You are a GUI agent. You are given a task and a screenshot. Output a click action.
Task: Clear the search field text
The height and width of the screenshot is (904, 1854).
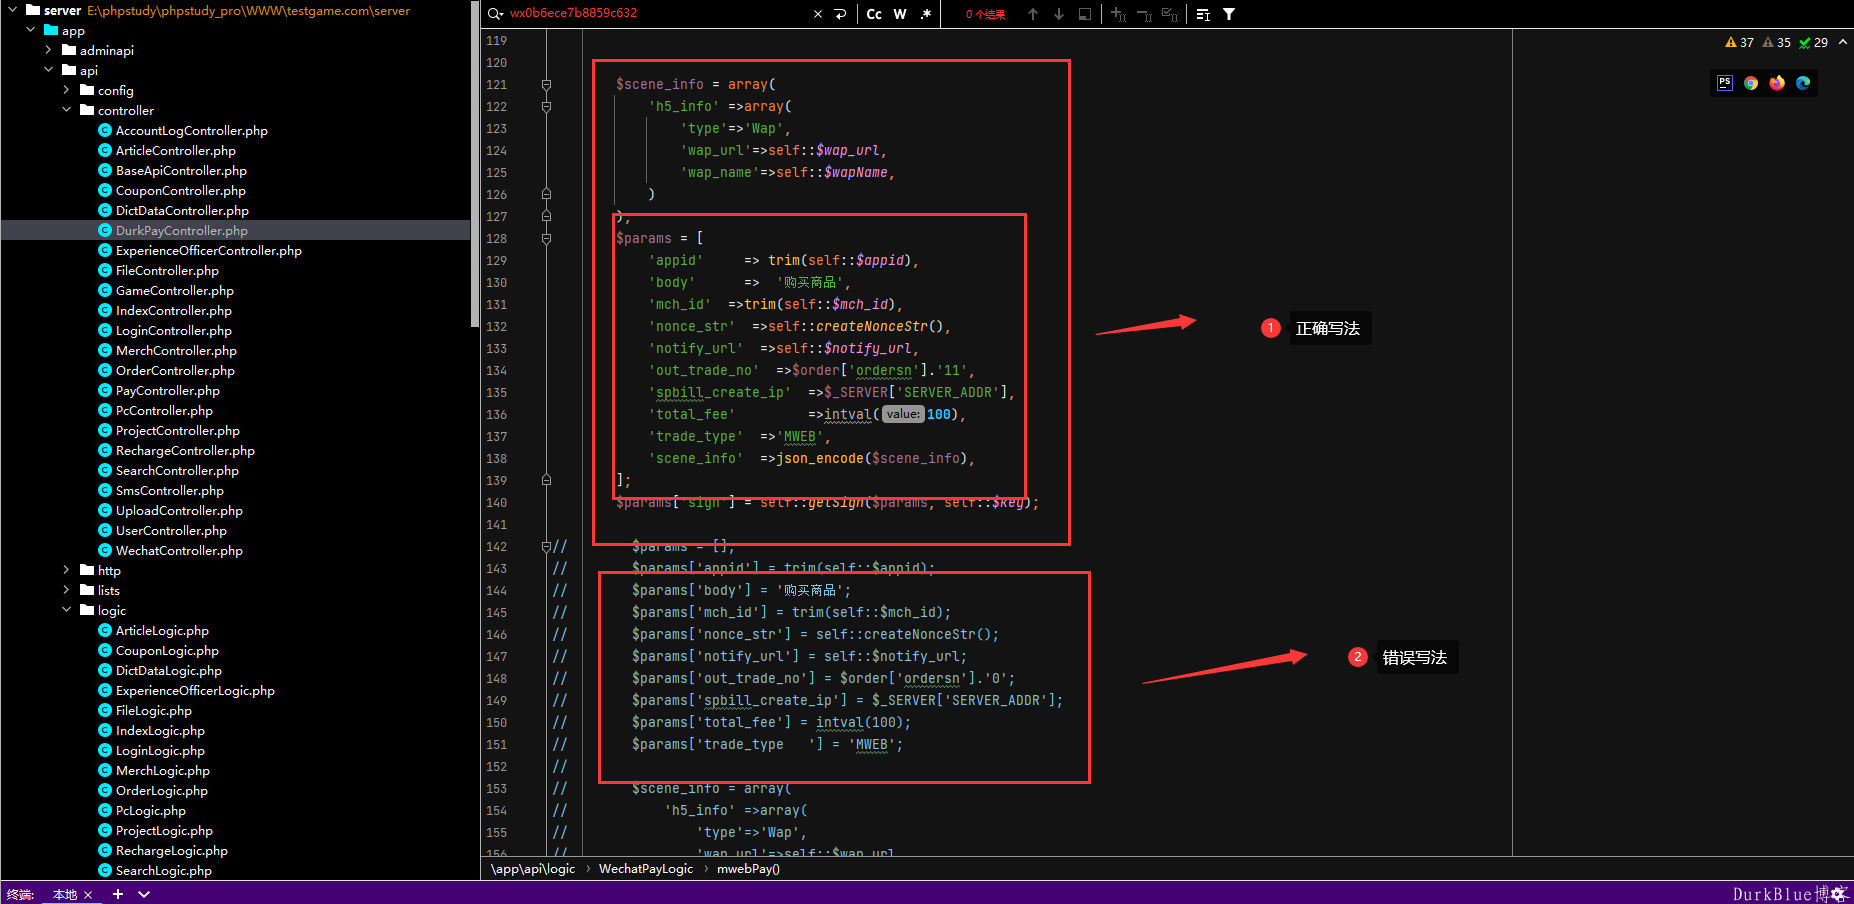pos(818,14)
